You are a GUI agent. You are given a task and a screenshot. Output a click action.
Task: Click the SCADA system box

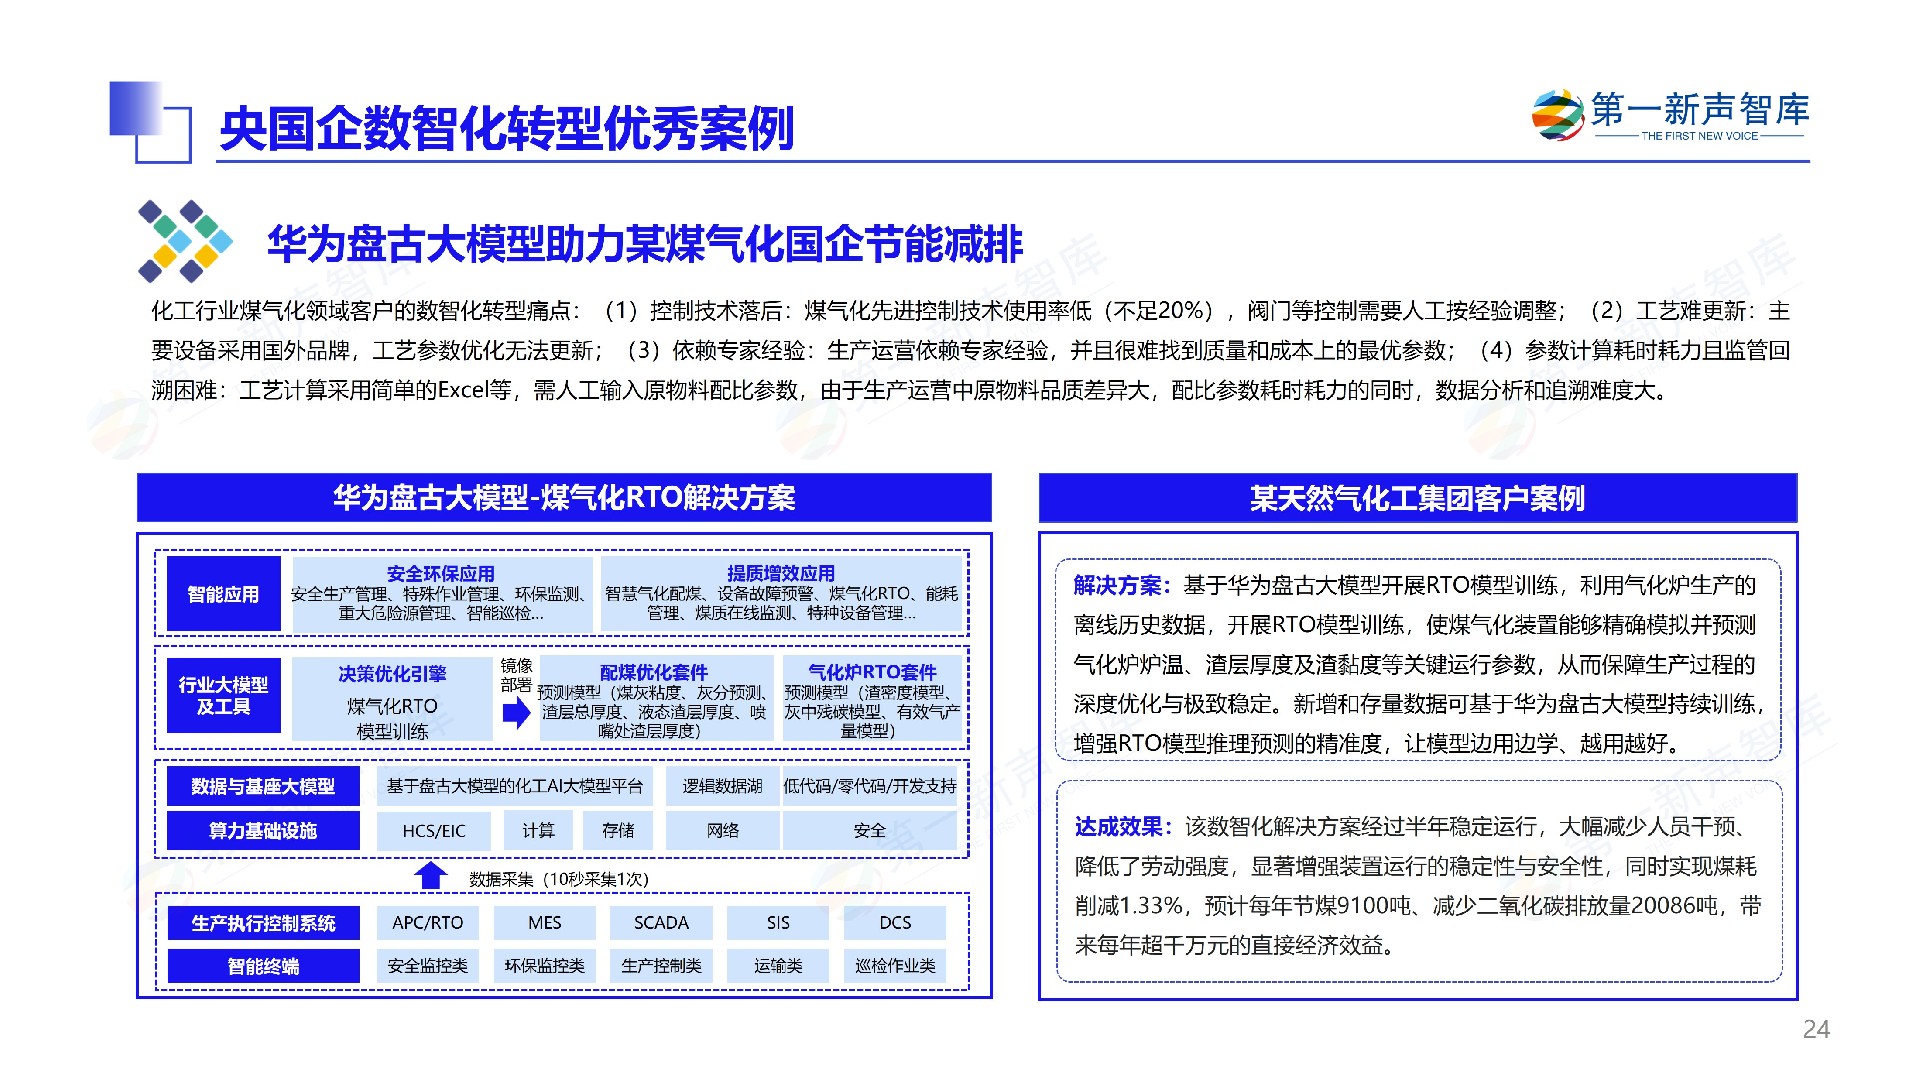[x=661, y=922]
